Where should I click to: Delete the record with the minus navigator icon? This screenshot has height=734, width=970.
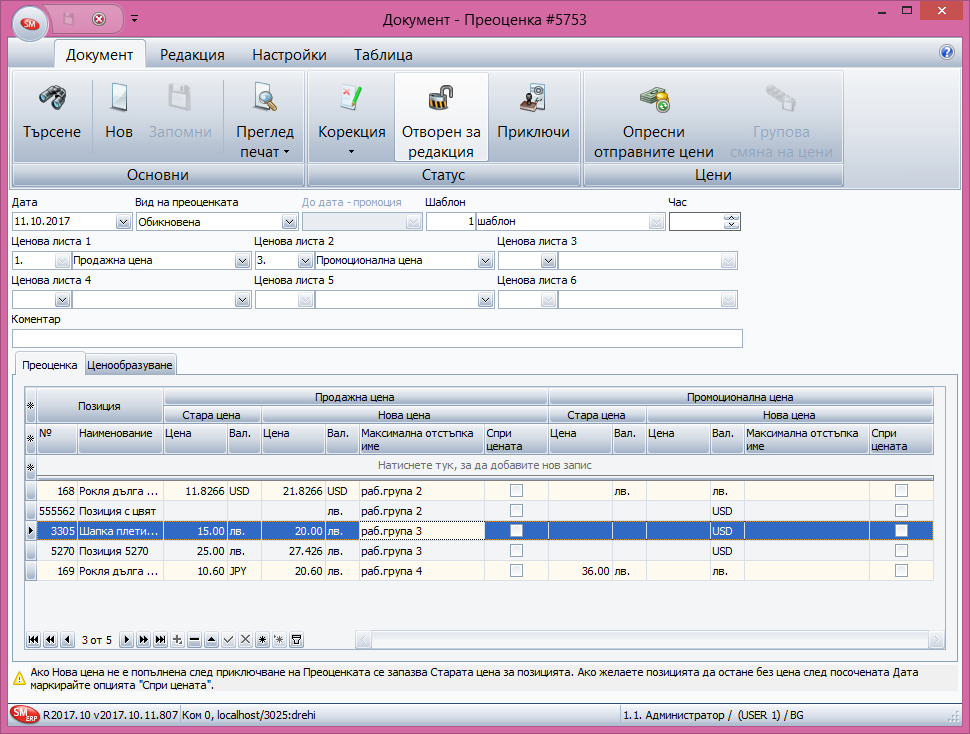[194, 639]
